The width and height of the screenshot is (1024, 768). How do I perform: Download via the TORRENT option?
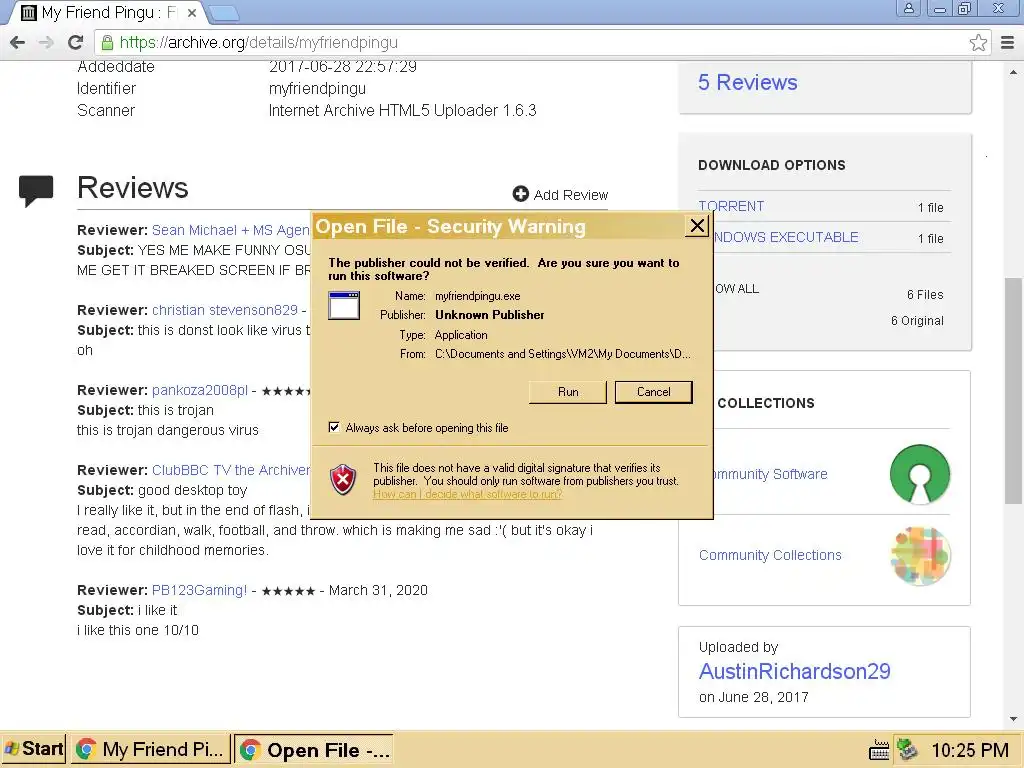click(x=731, y=206)
